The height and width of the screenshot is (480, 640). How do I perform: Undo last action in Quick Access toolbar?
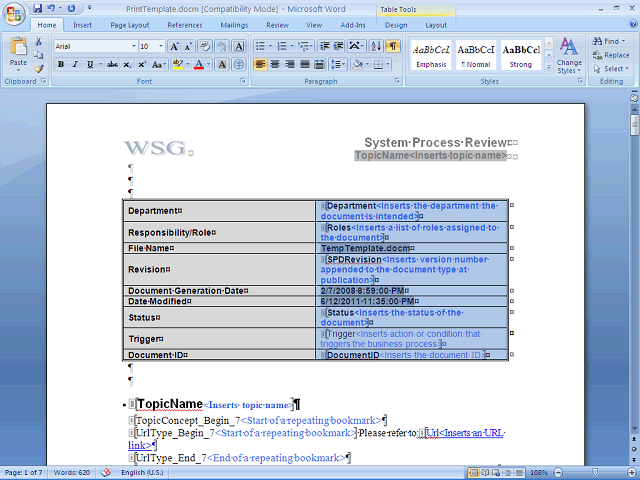[51, 8]
